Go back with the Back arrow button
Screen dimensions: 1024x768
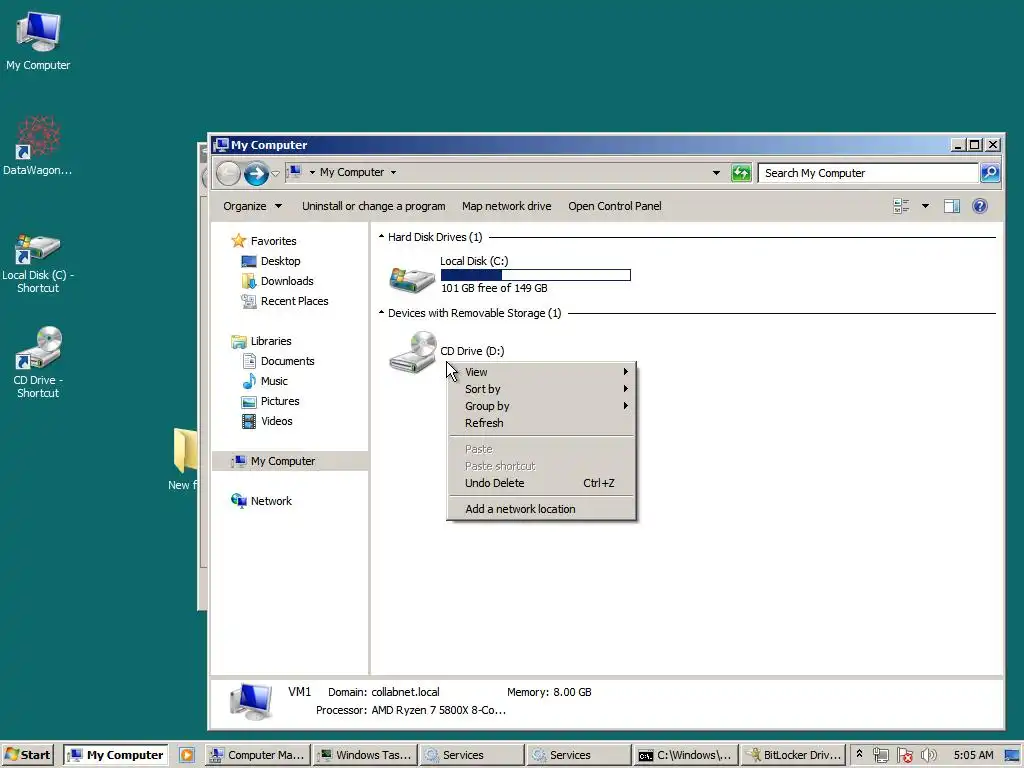point(228,173)
